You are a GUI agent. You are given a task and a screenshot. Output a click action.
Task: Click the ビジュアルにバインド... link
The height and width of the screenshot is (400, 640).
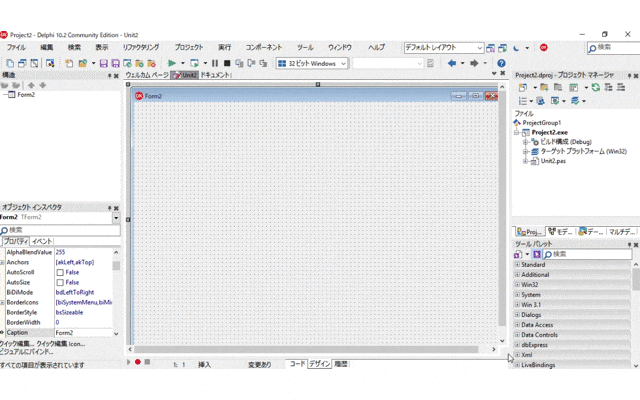(27, 351)
